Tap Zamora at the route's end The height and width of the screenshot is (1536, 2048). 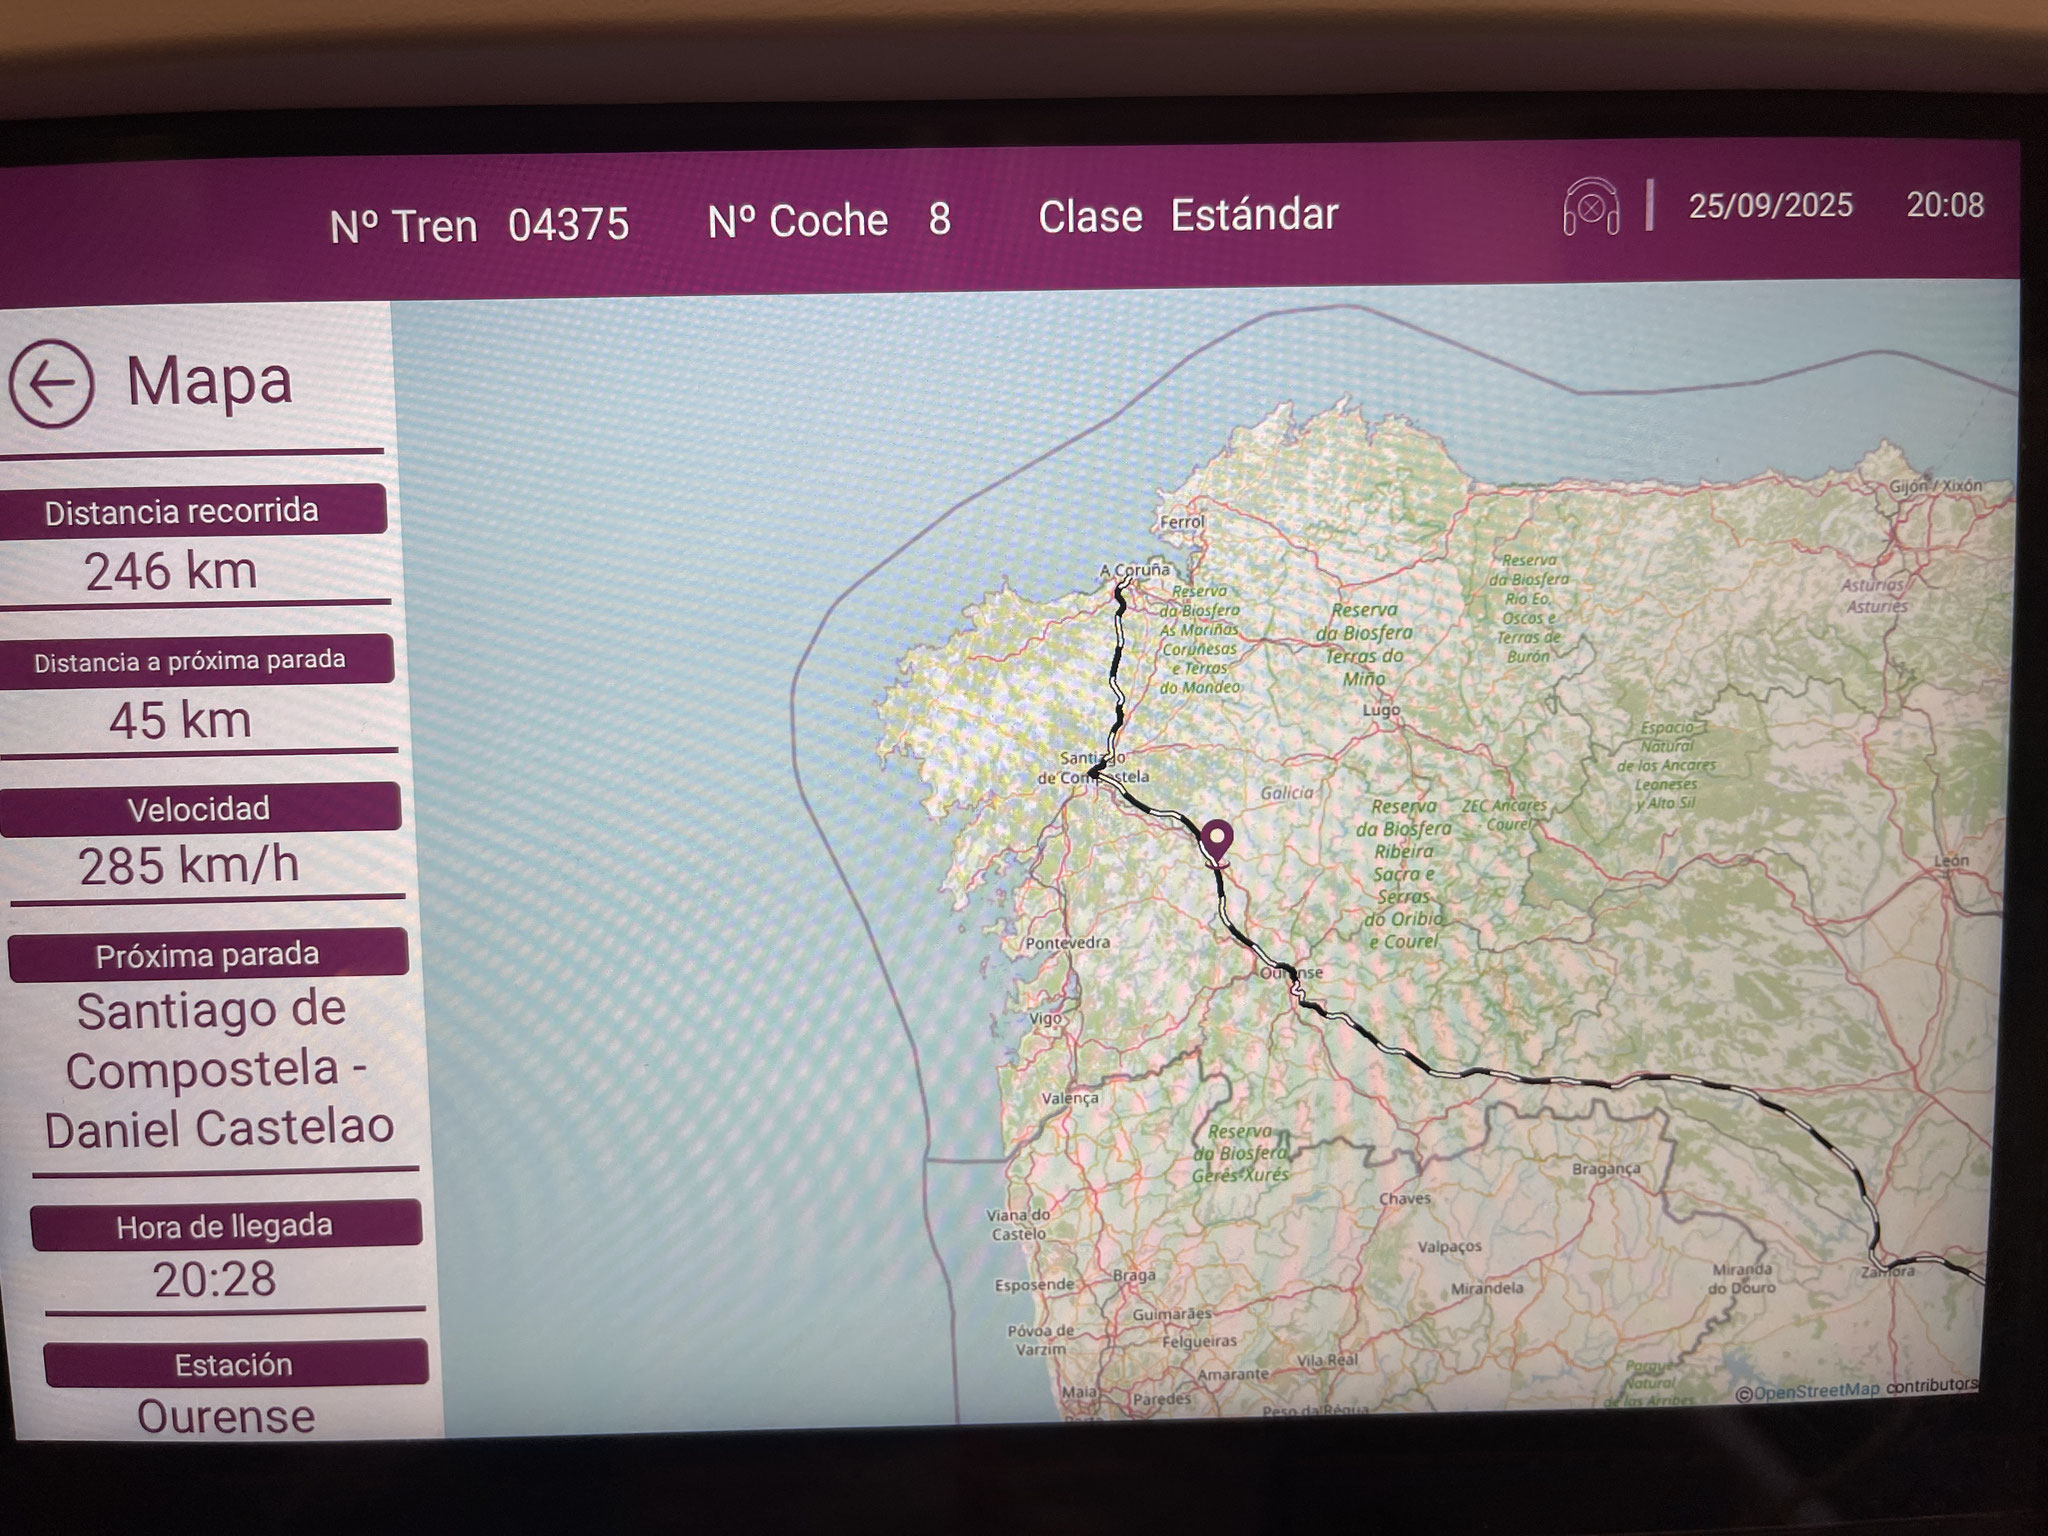tap(1887, 1271)
